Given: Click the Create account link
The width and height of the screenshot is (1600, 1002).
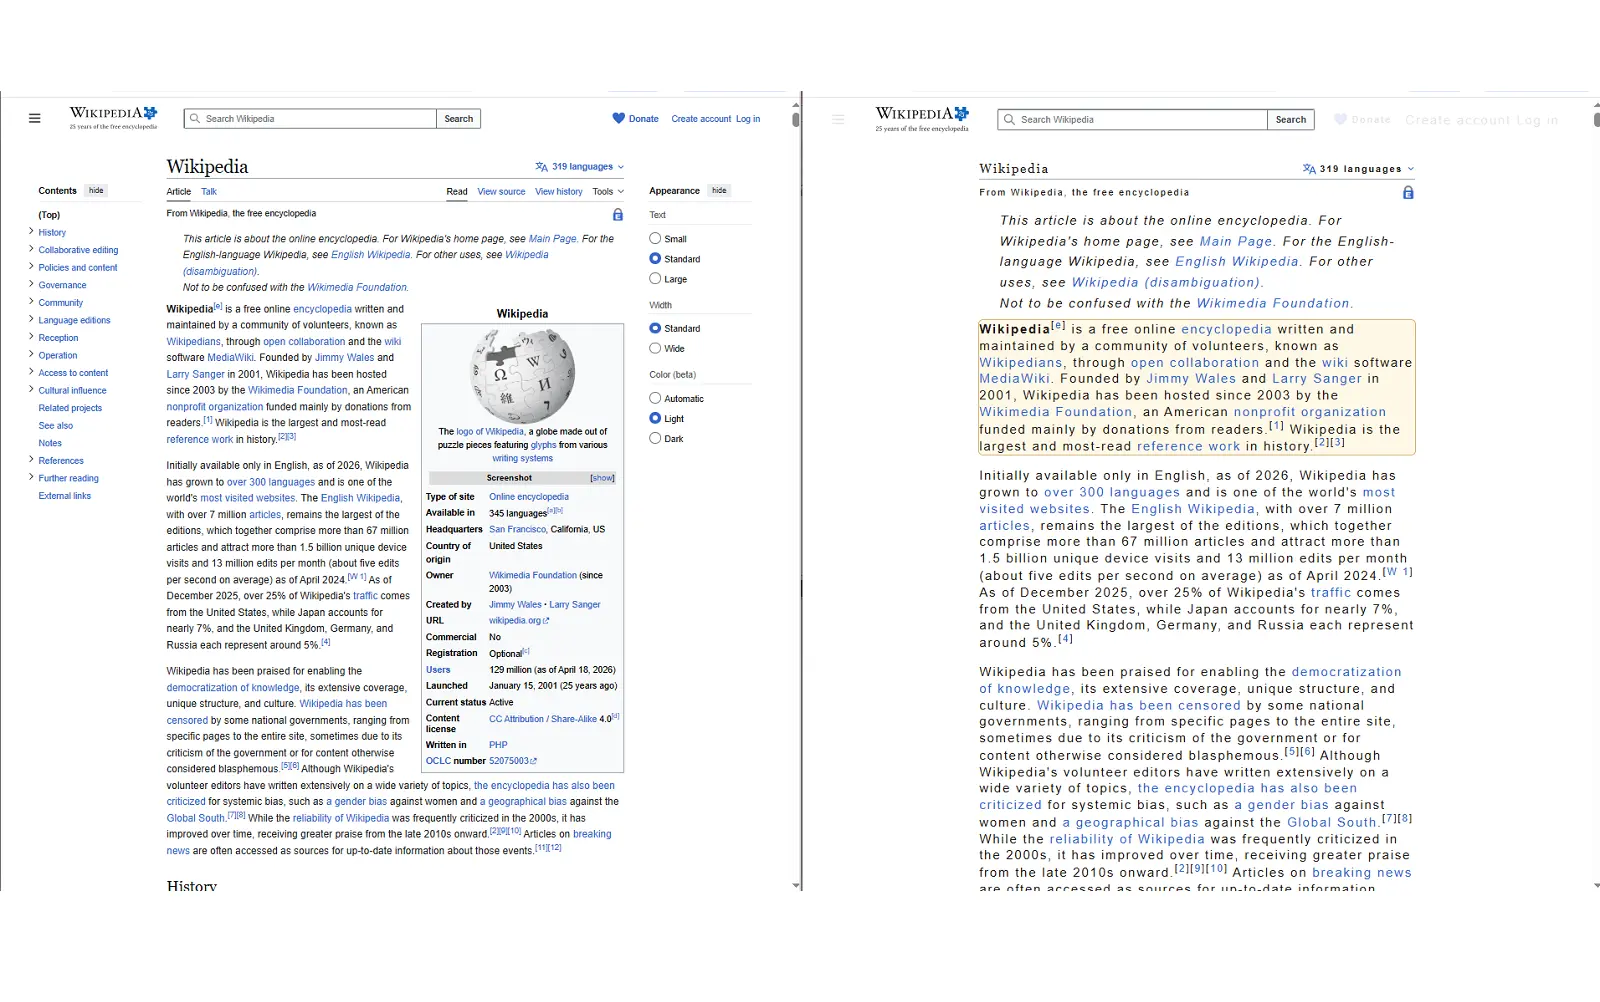Looking at the screenshot, I should (x=701, y=118).
